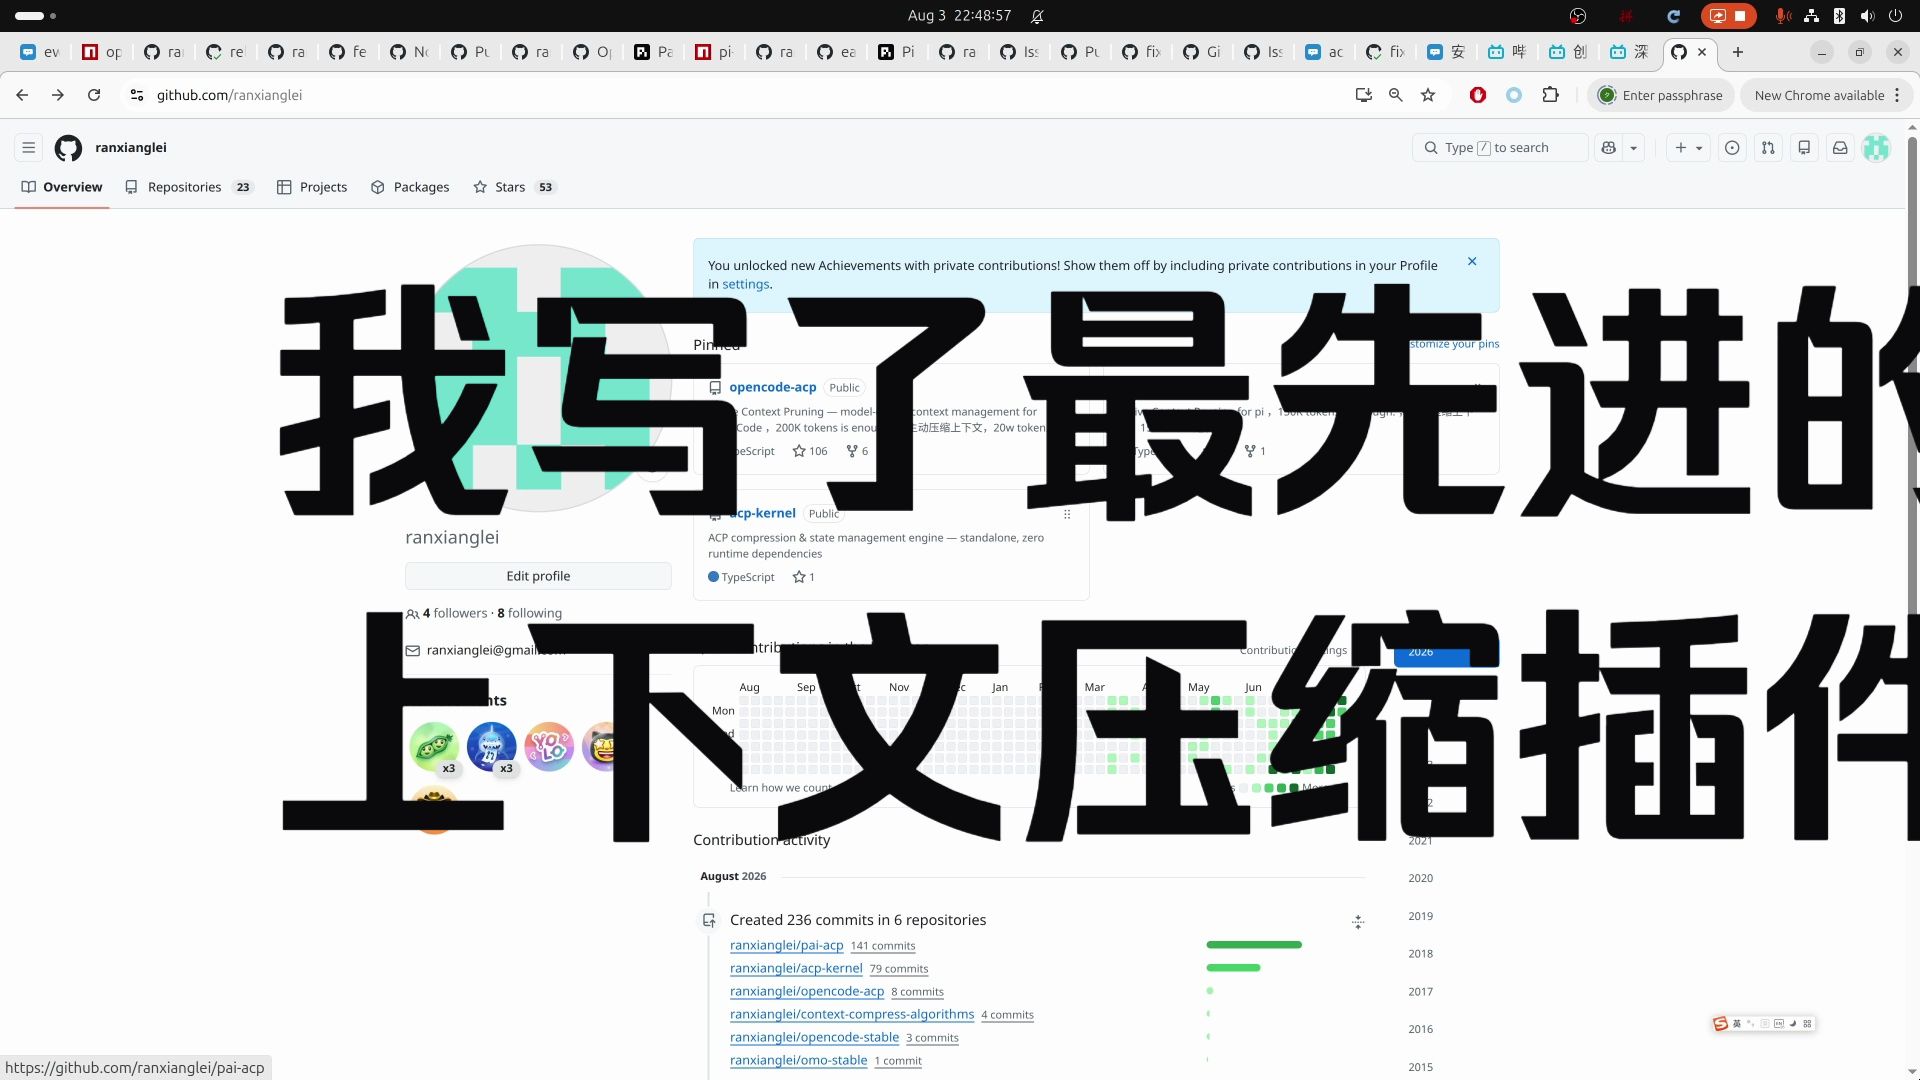Select year 2015 in contribution filter
Screen dimensions: 1920x1080
(1420, 1067)
